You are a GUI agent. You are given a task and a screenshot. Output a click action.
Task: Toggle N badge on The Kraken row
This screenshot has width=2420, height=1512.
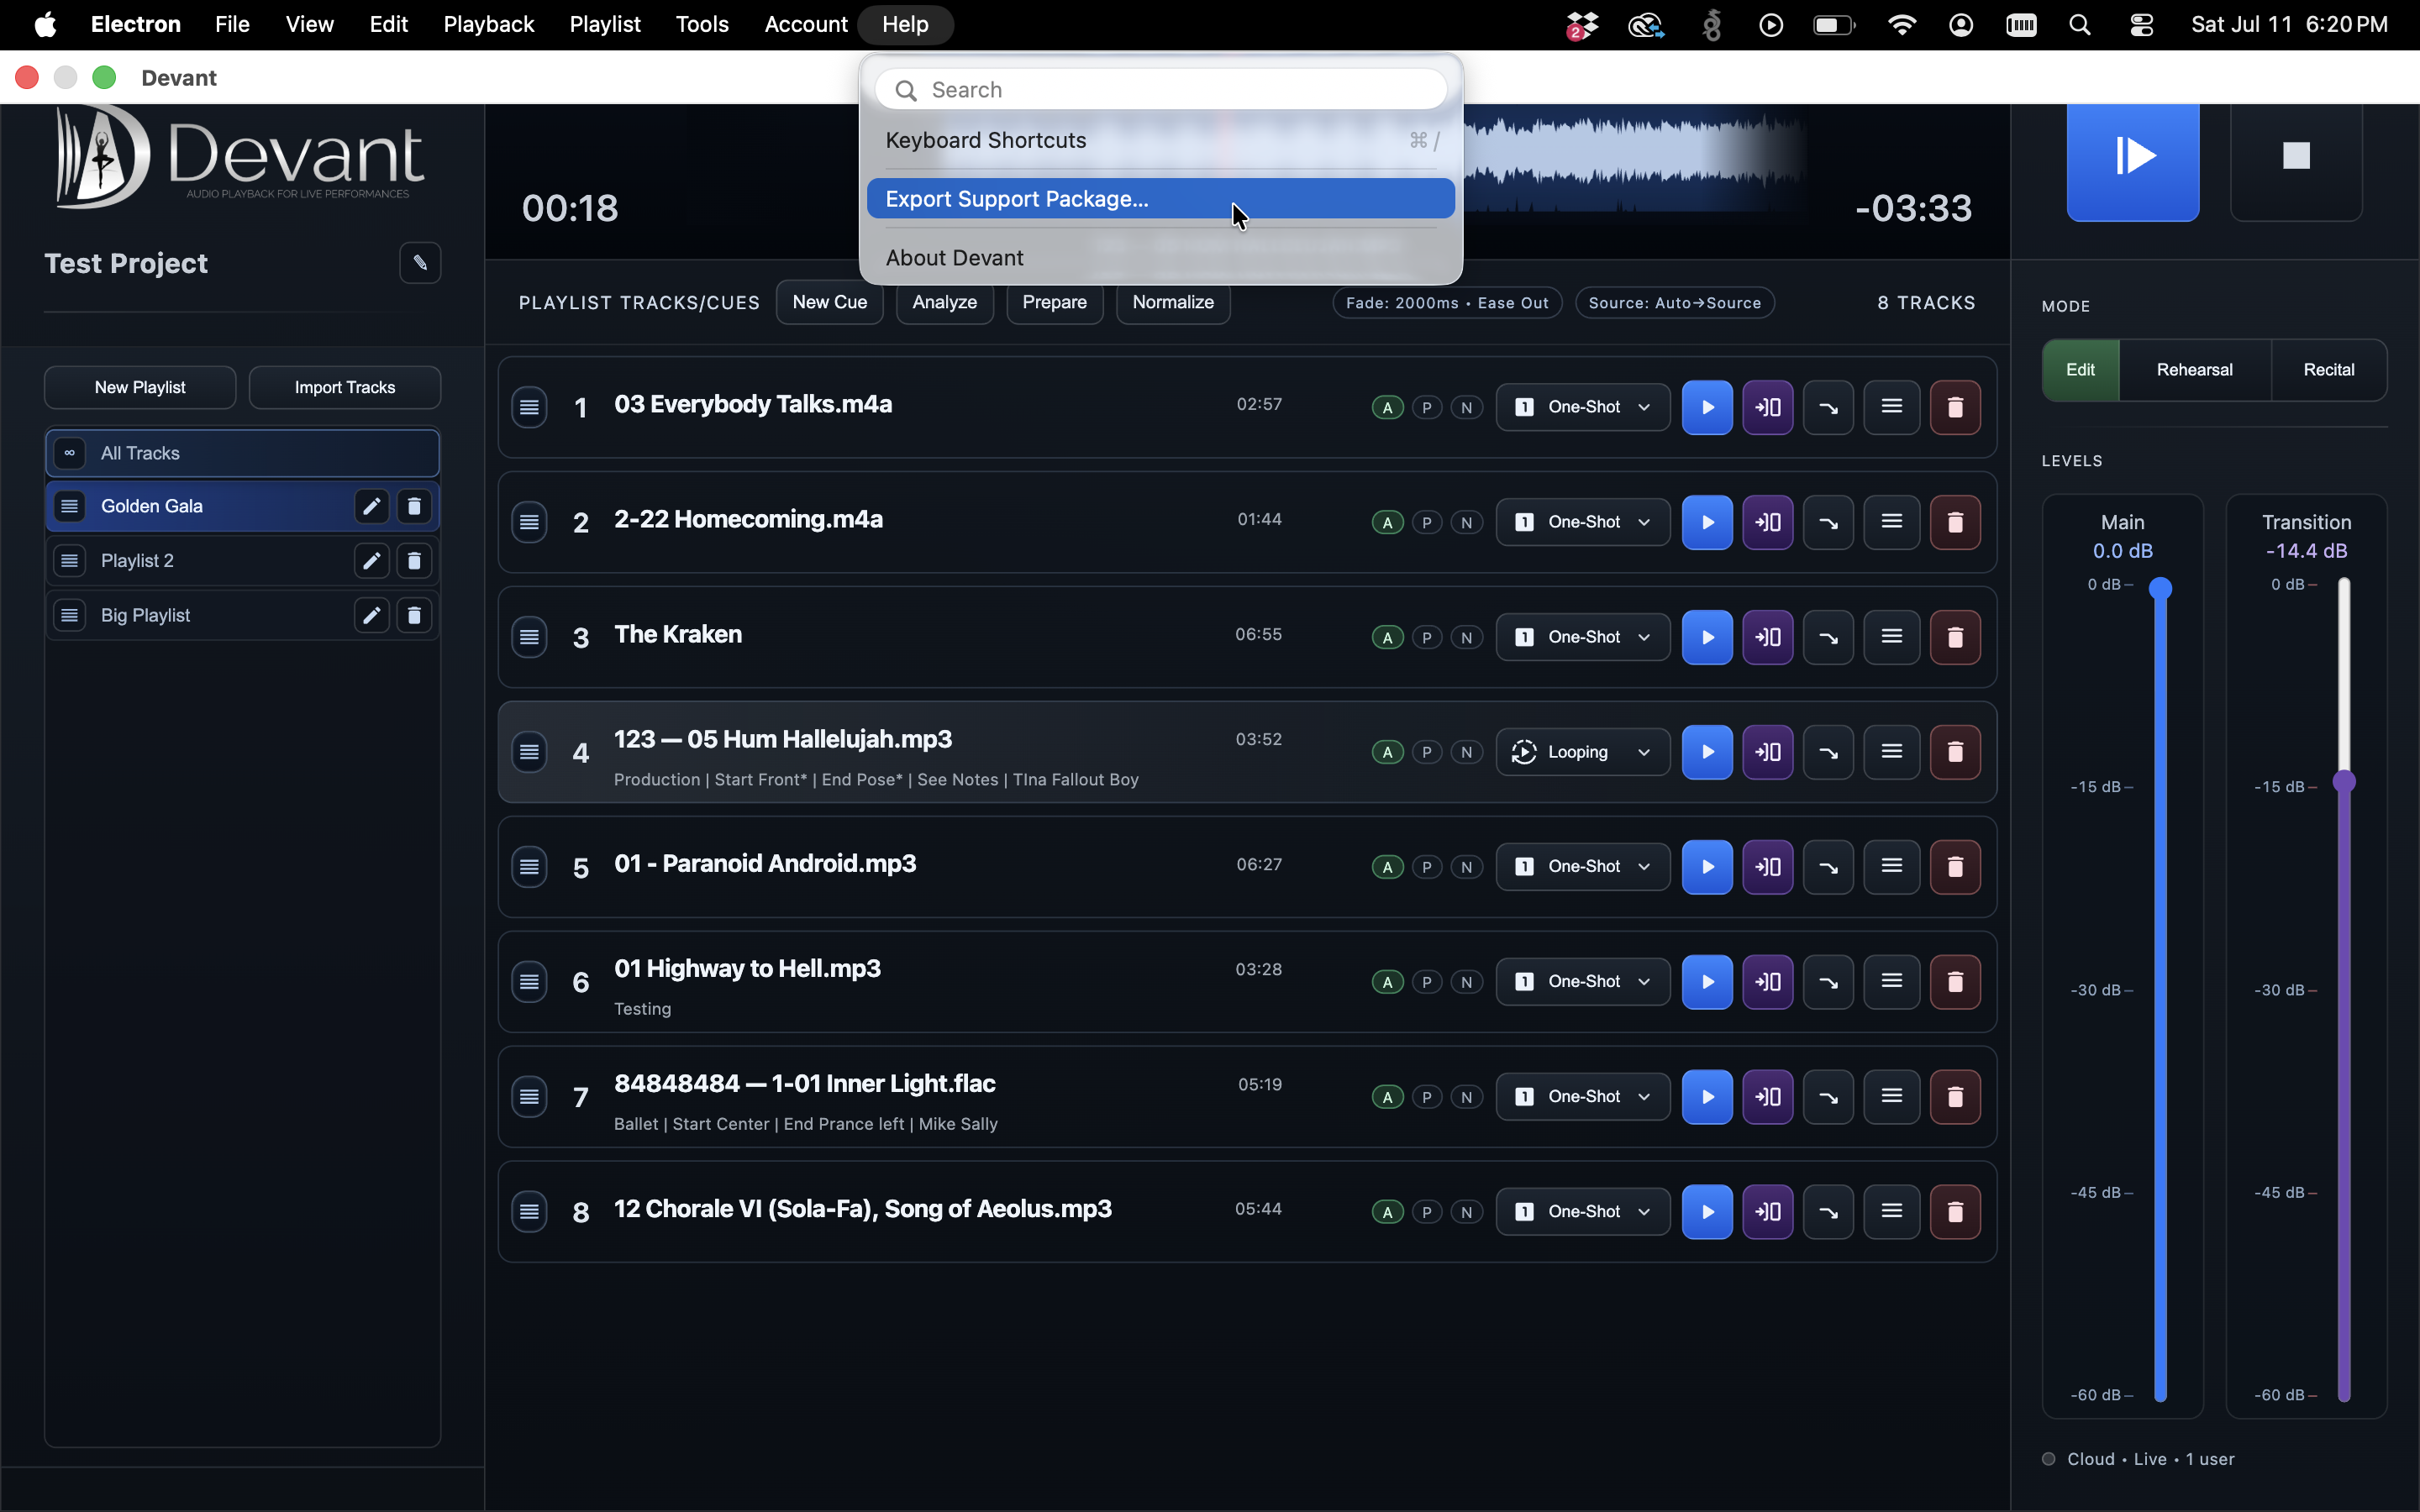(x=1466, y=637)
